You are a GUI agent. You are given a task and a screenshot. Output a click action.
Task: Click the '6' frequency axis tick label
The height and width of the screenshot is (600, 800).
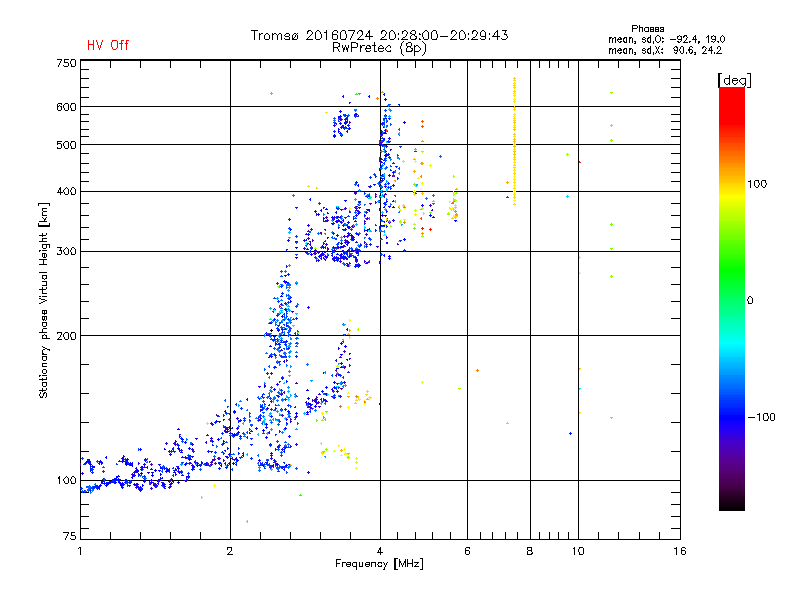(x=467, y=551)
